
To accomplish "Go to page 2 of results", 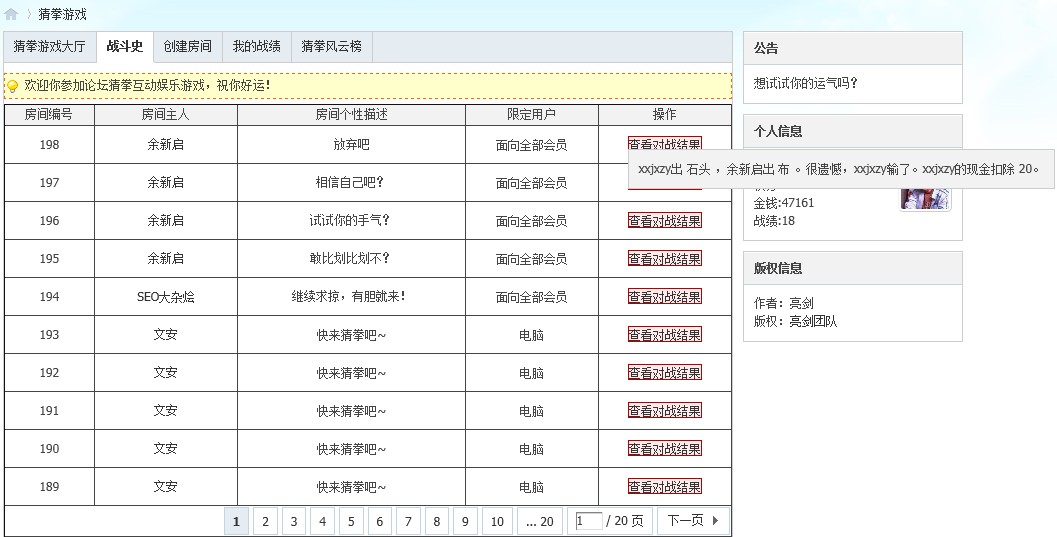I will 265,521.
